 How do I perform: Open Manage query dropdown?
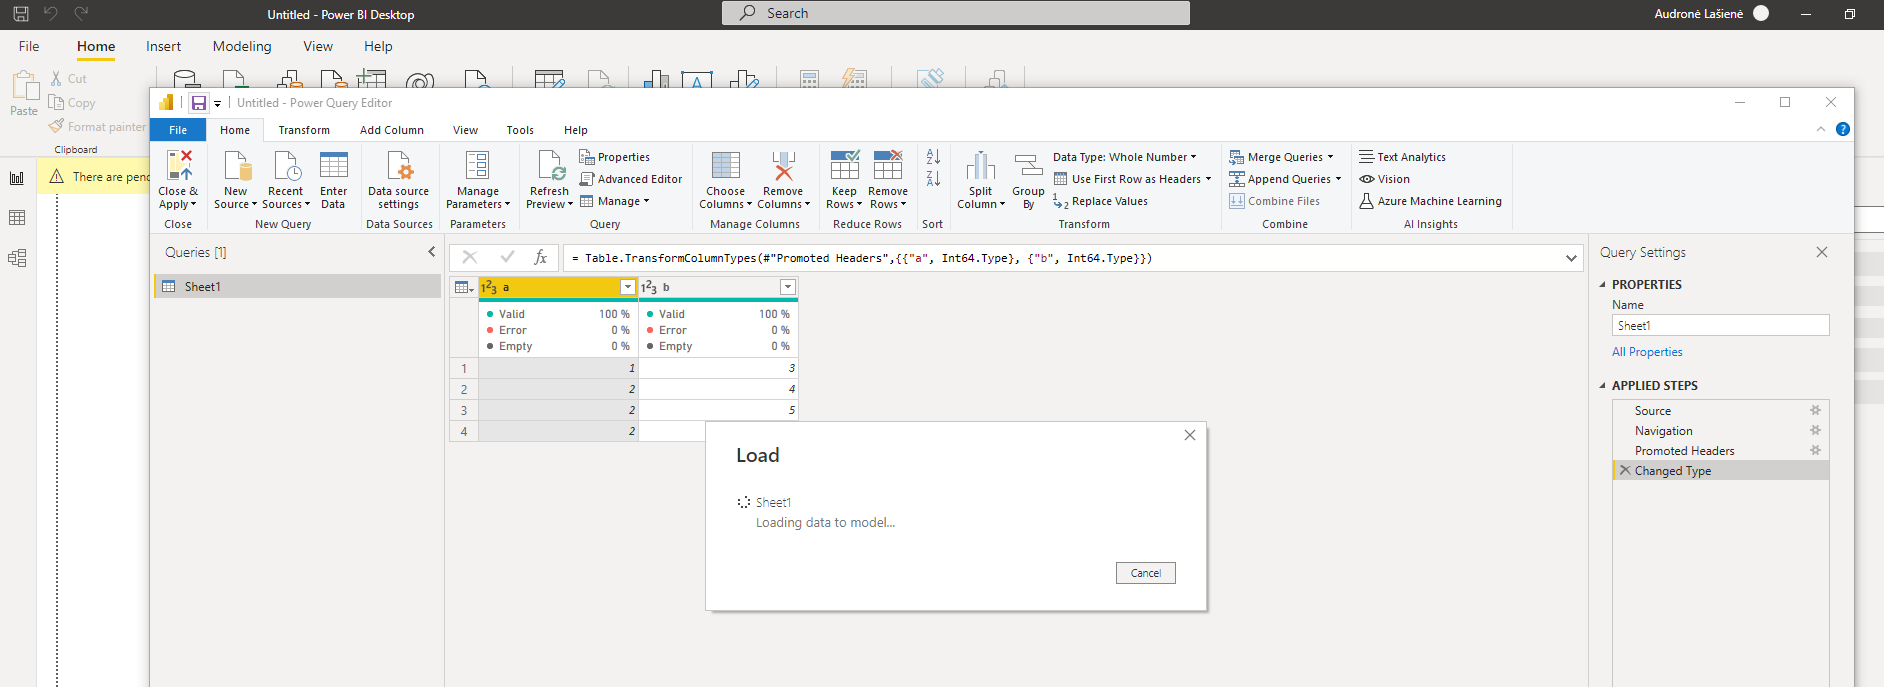coord(615,201)
